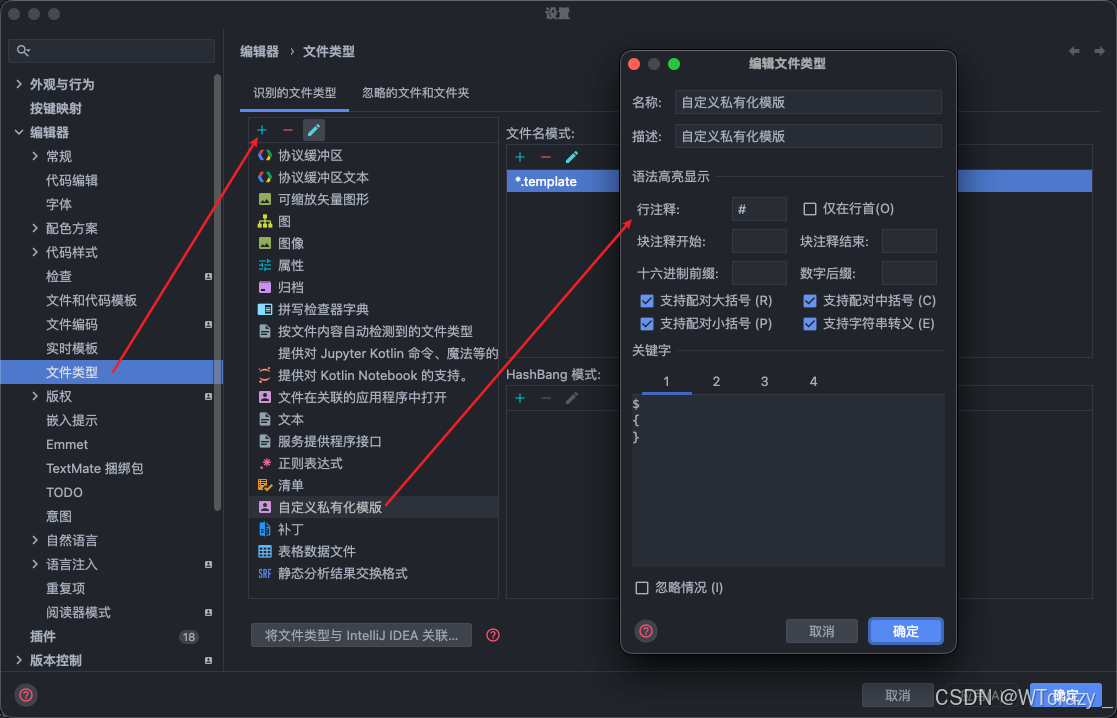Viewport: 1117px width, 718px height.
Task: Click the pencil icon to edit the file type
Action: (x=313, y=129)
